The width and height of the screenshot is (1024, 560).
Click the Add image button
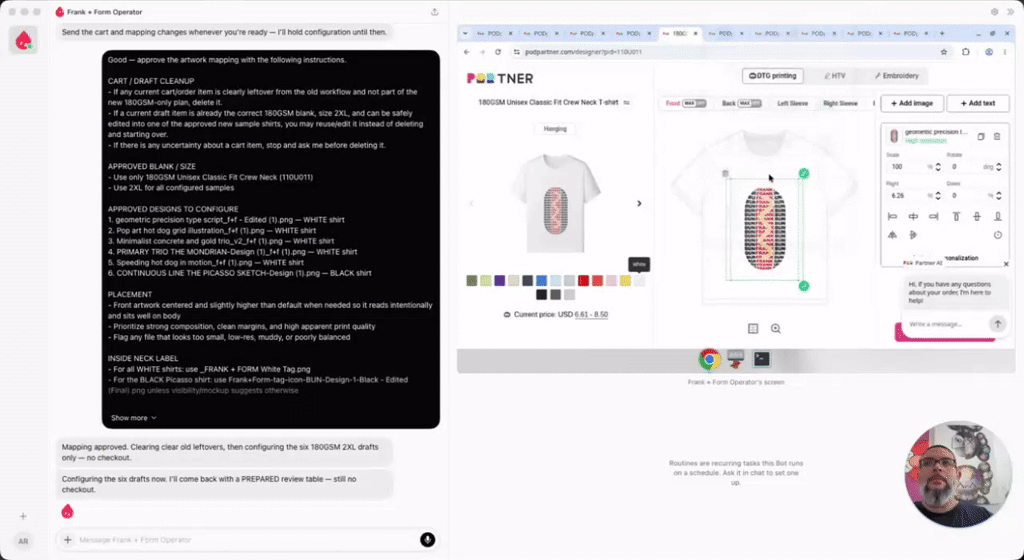pos(912,103)
